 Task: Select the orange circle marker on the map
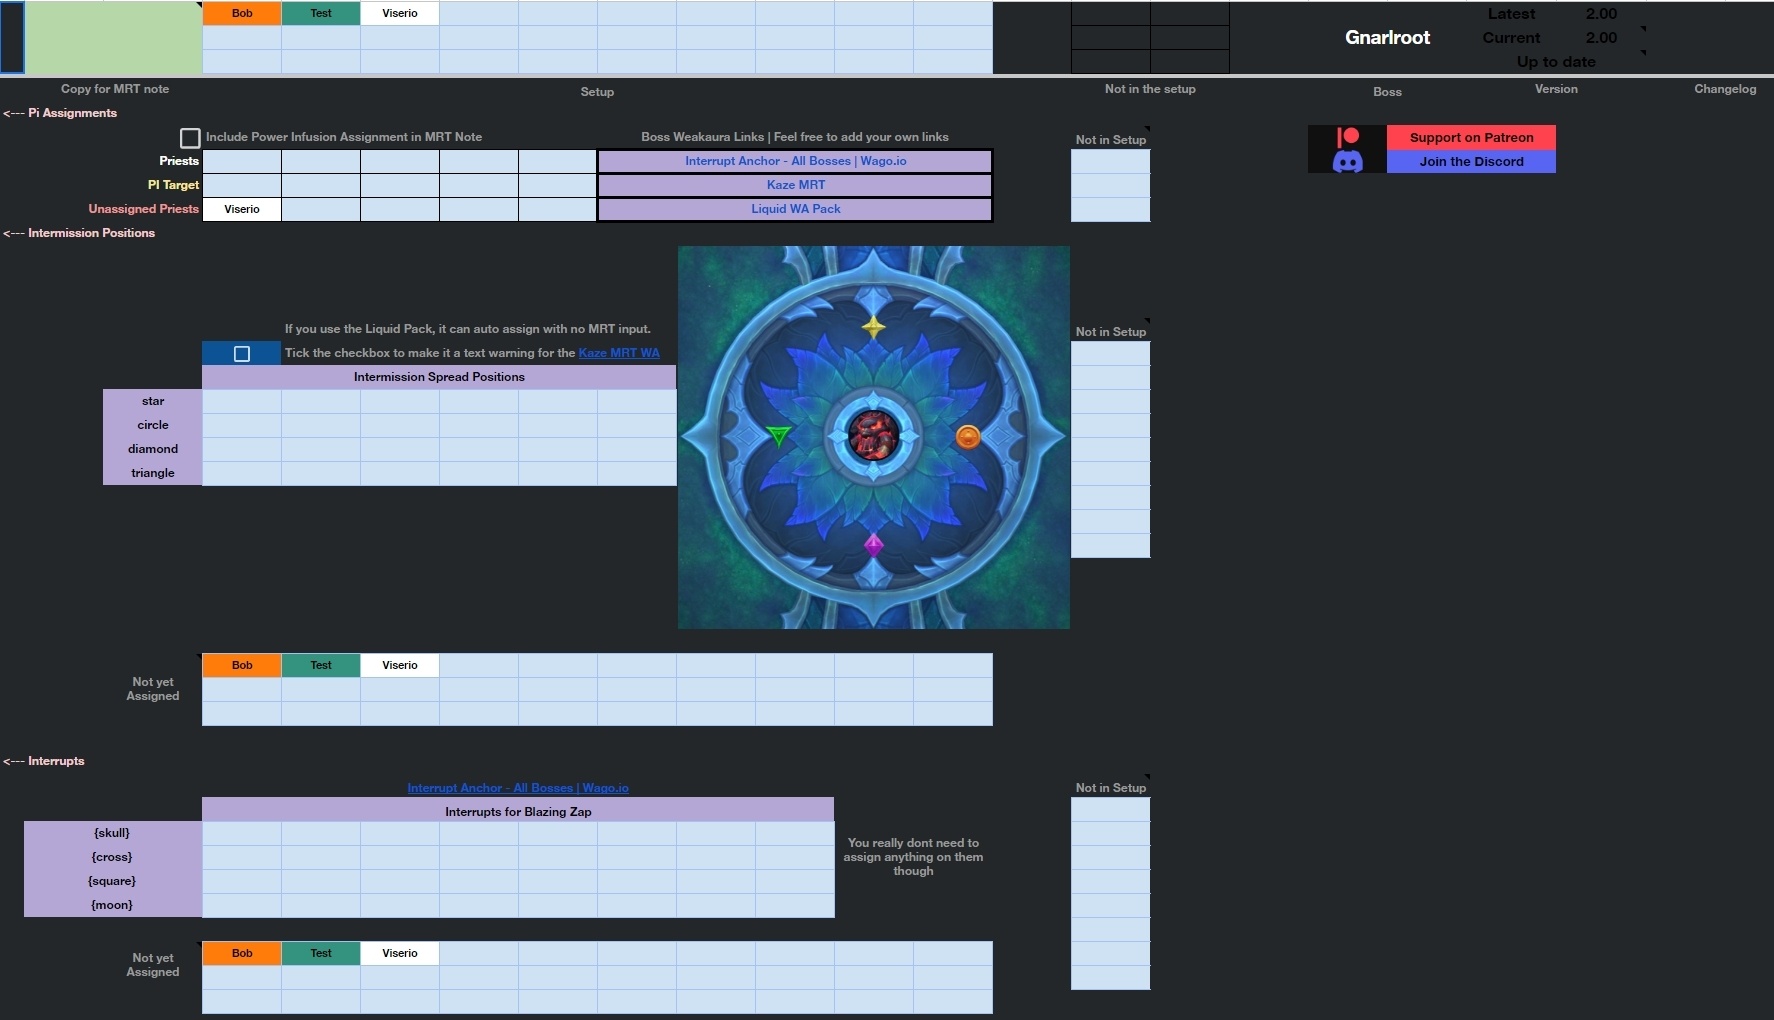(x=967, y=436)
